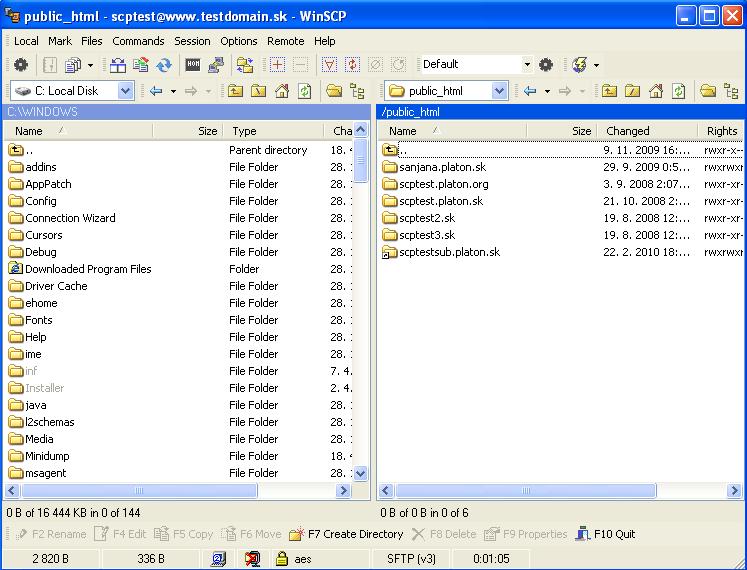Image resolution: width=747 pixels, height=570 pixels.
Task: Open local directory folder icon
Action: [x=334, y=91]
